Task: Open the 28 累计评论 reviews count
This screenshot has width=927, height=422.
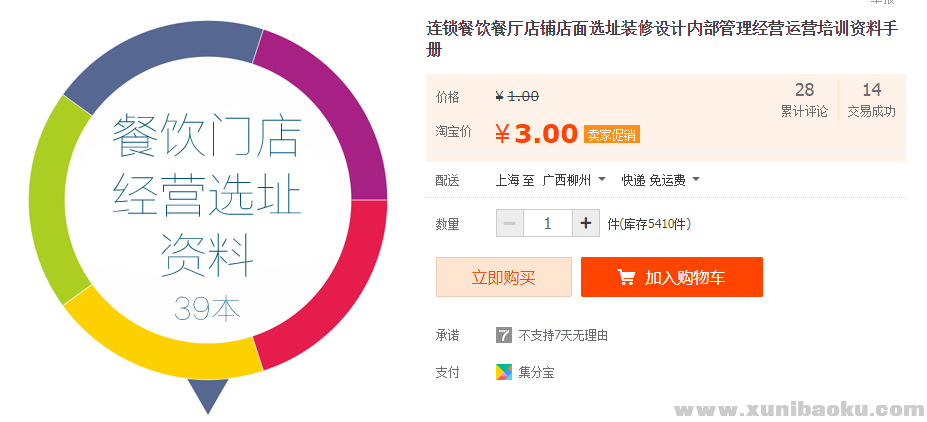Action: [804, 100]
